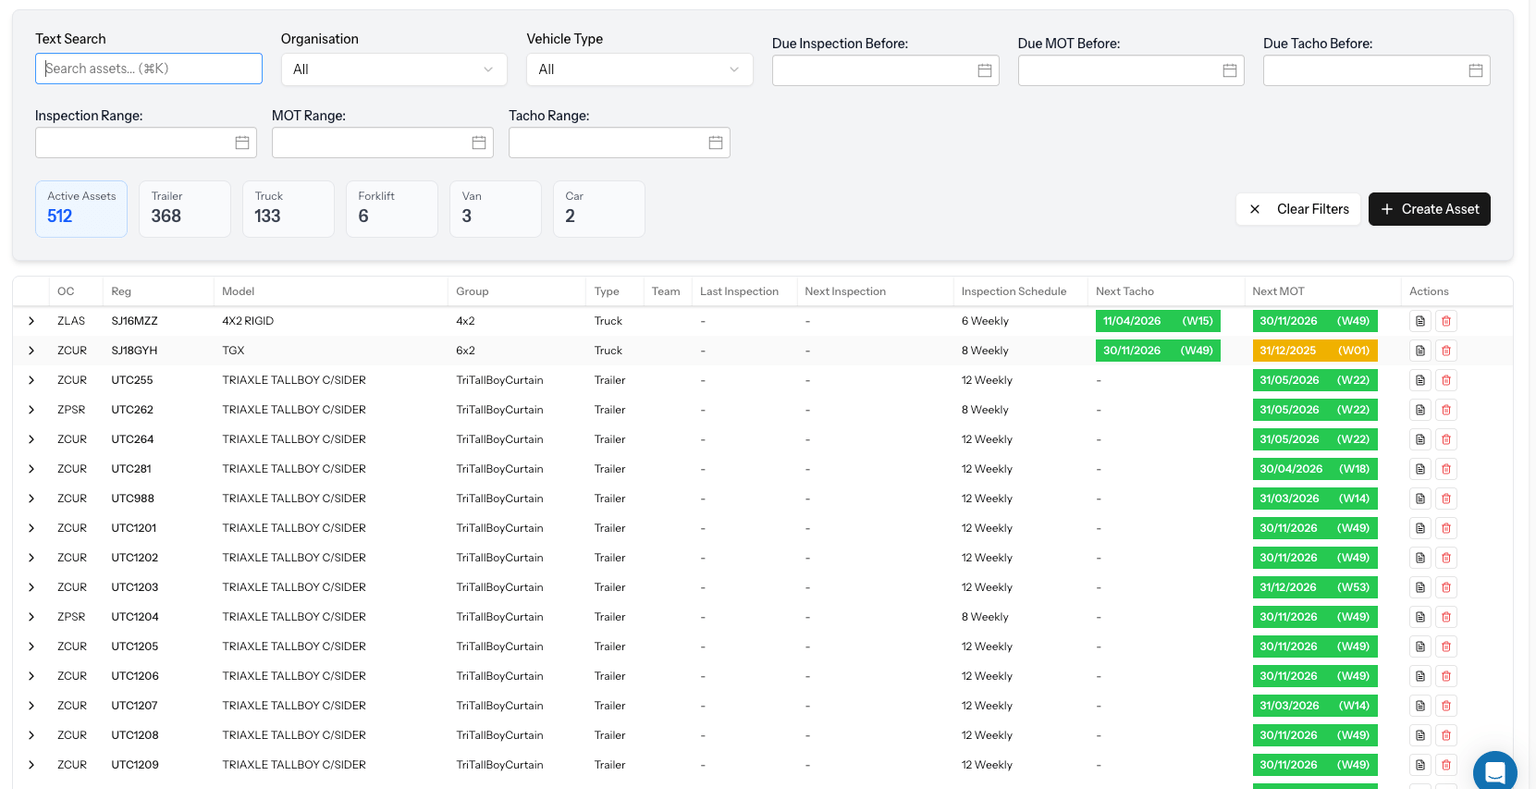Image resolution: width=1536 pixels, height=789 pixels.
Task: Delete the UTC255 trailer via trash icon
Action: [x=1446, y=380]
